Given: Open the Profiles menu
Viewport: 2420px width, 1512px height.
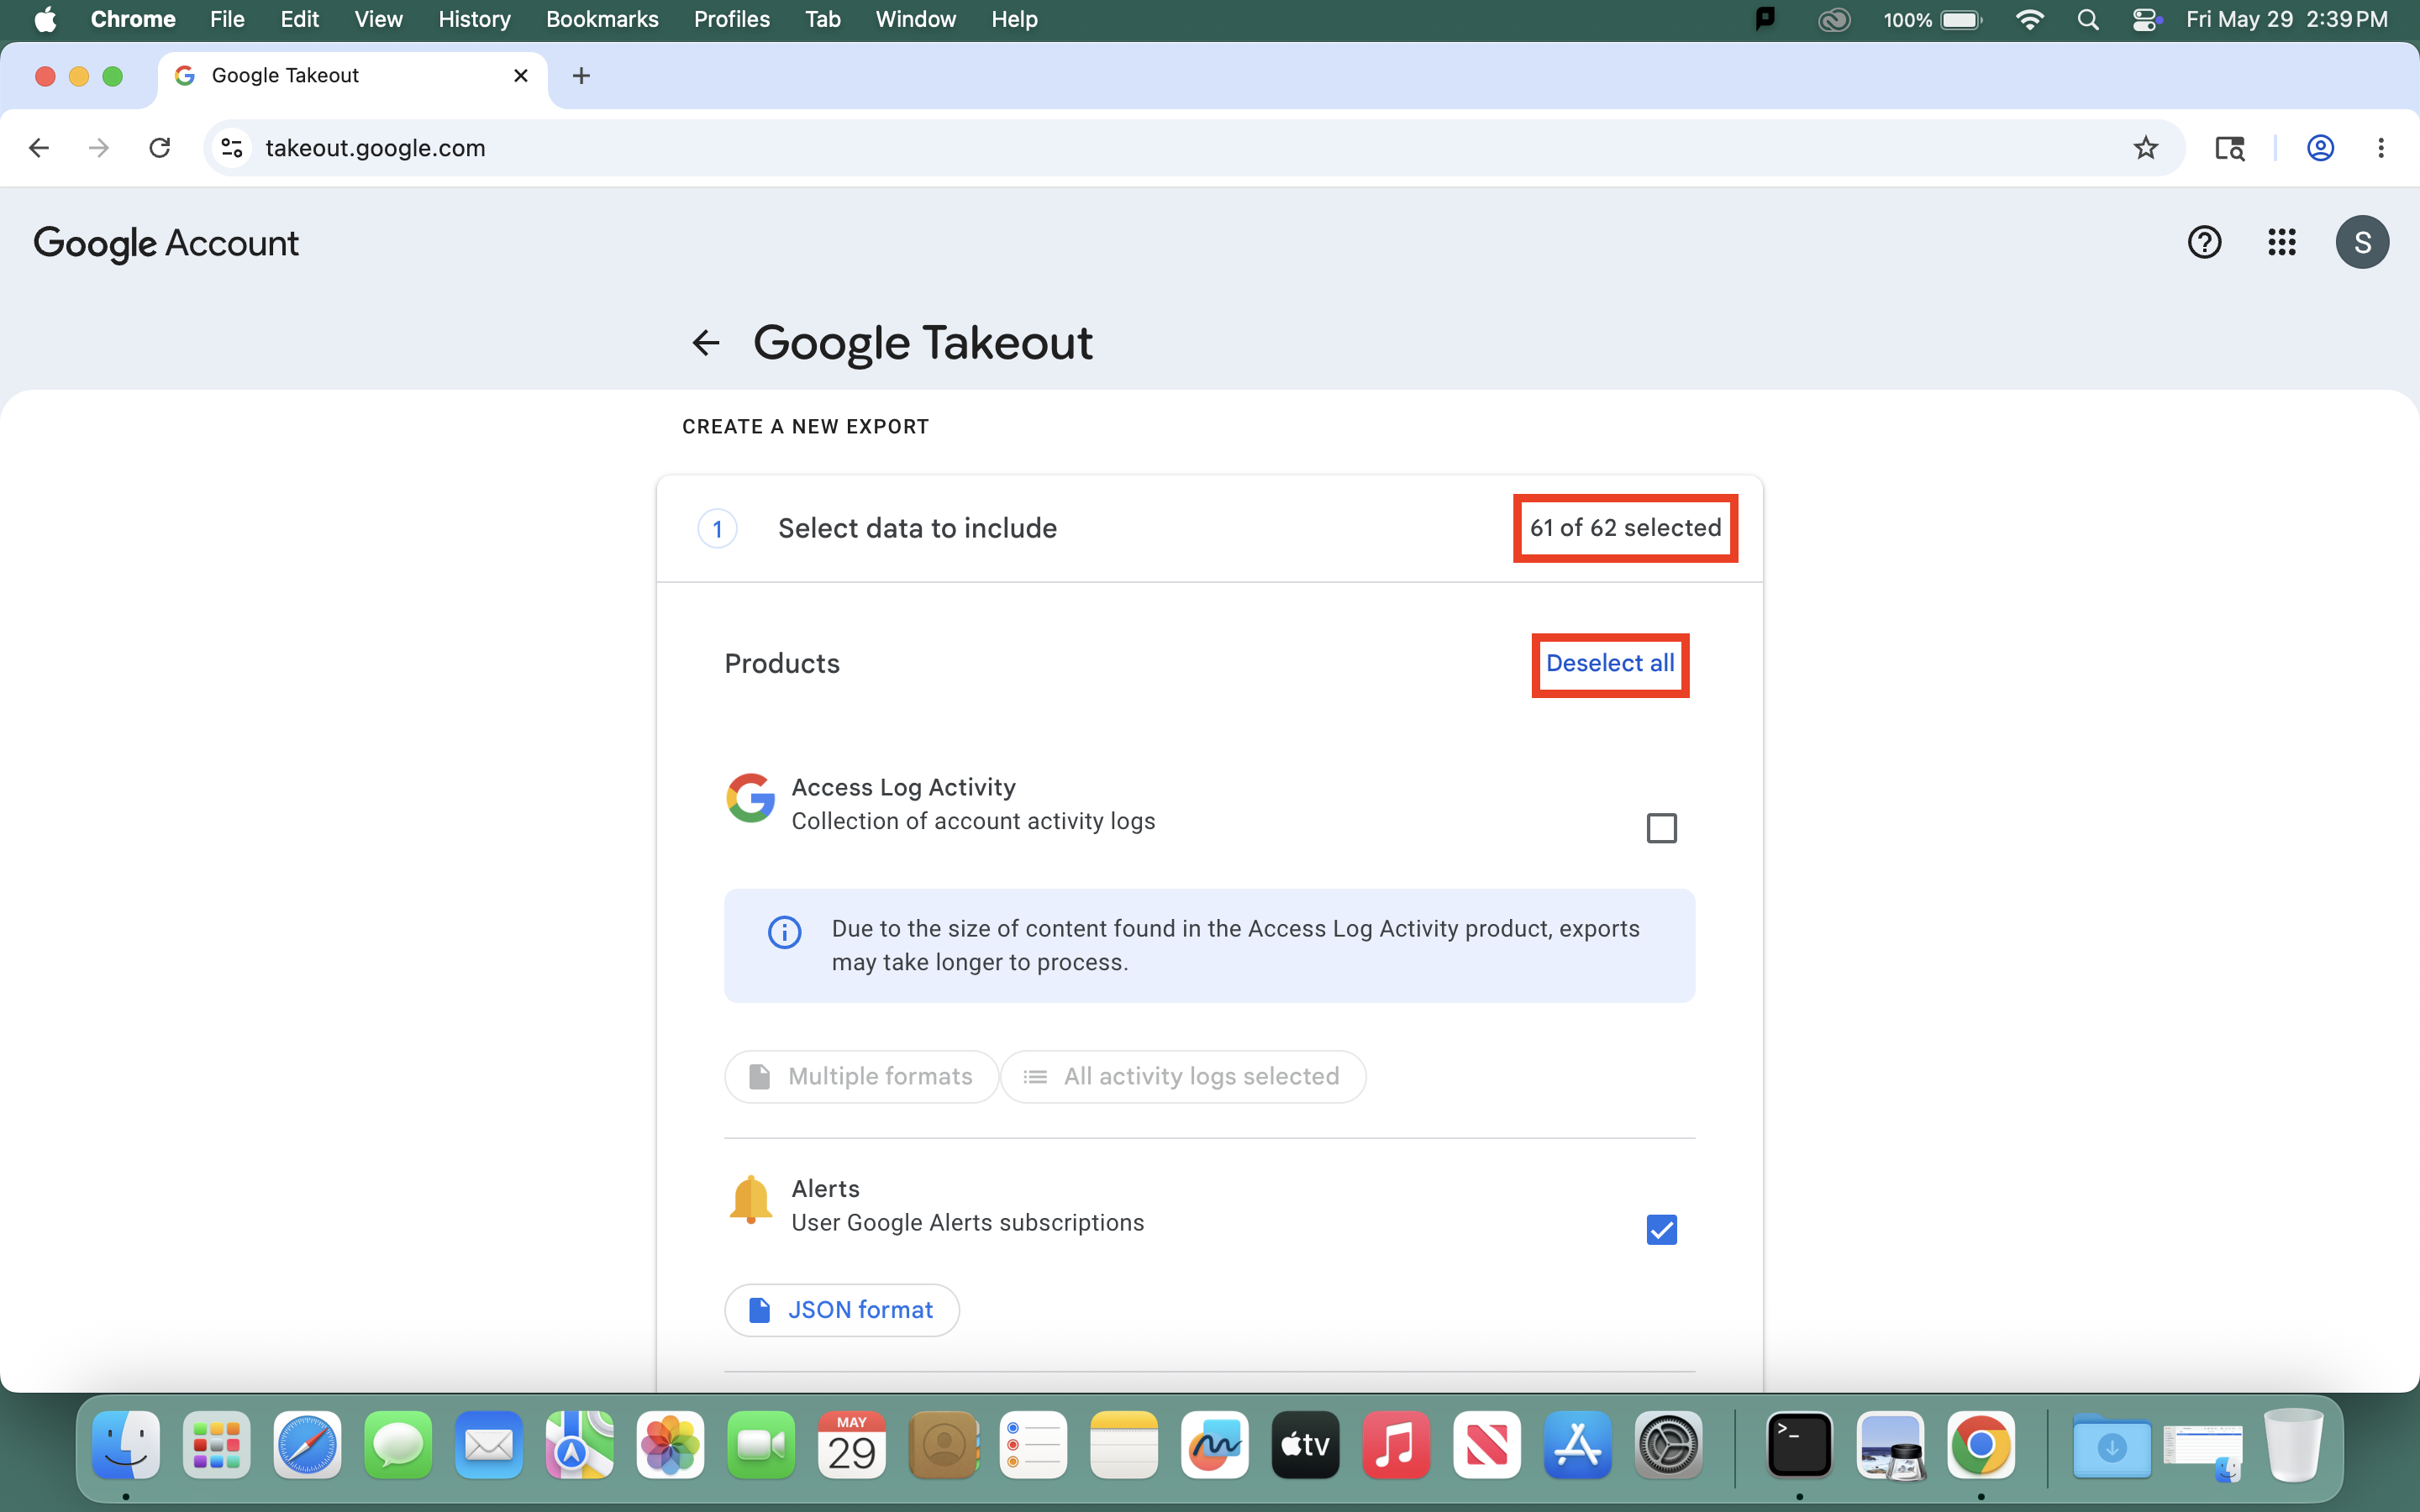Looking at the screenshot, I should 732,20.
